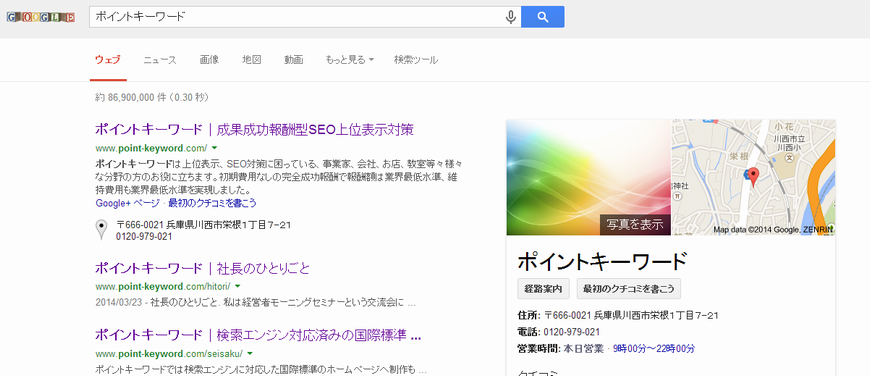Click the address line under first result
The height and width of the screenshot is (376, 870).
(x=204, y=225)
